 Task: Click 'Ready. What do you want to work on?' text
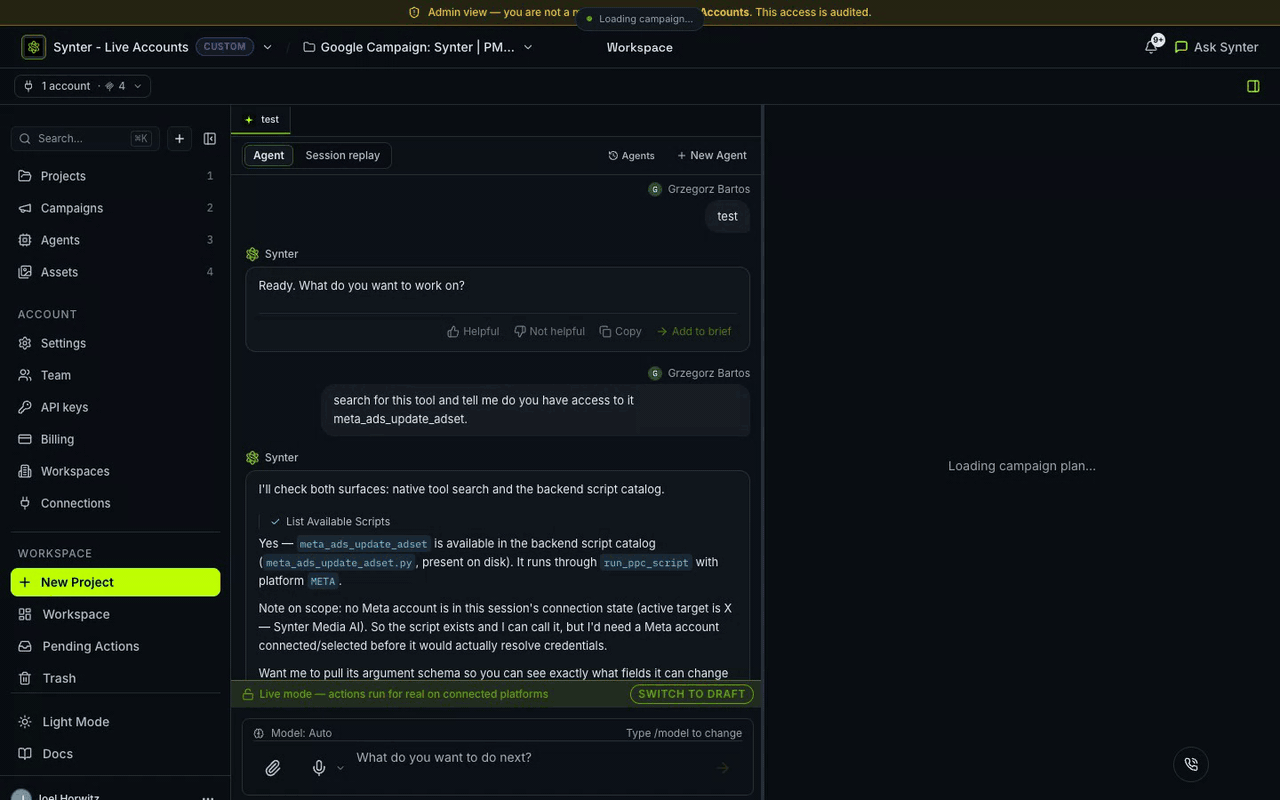(x=362, y=286)
